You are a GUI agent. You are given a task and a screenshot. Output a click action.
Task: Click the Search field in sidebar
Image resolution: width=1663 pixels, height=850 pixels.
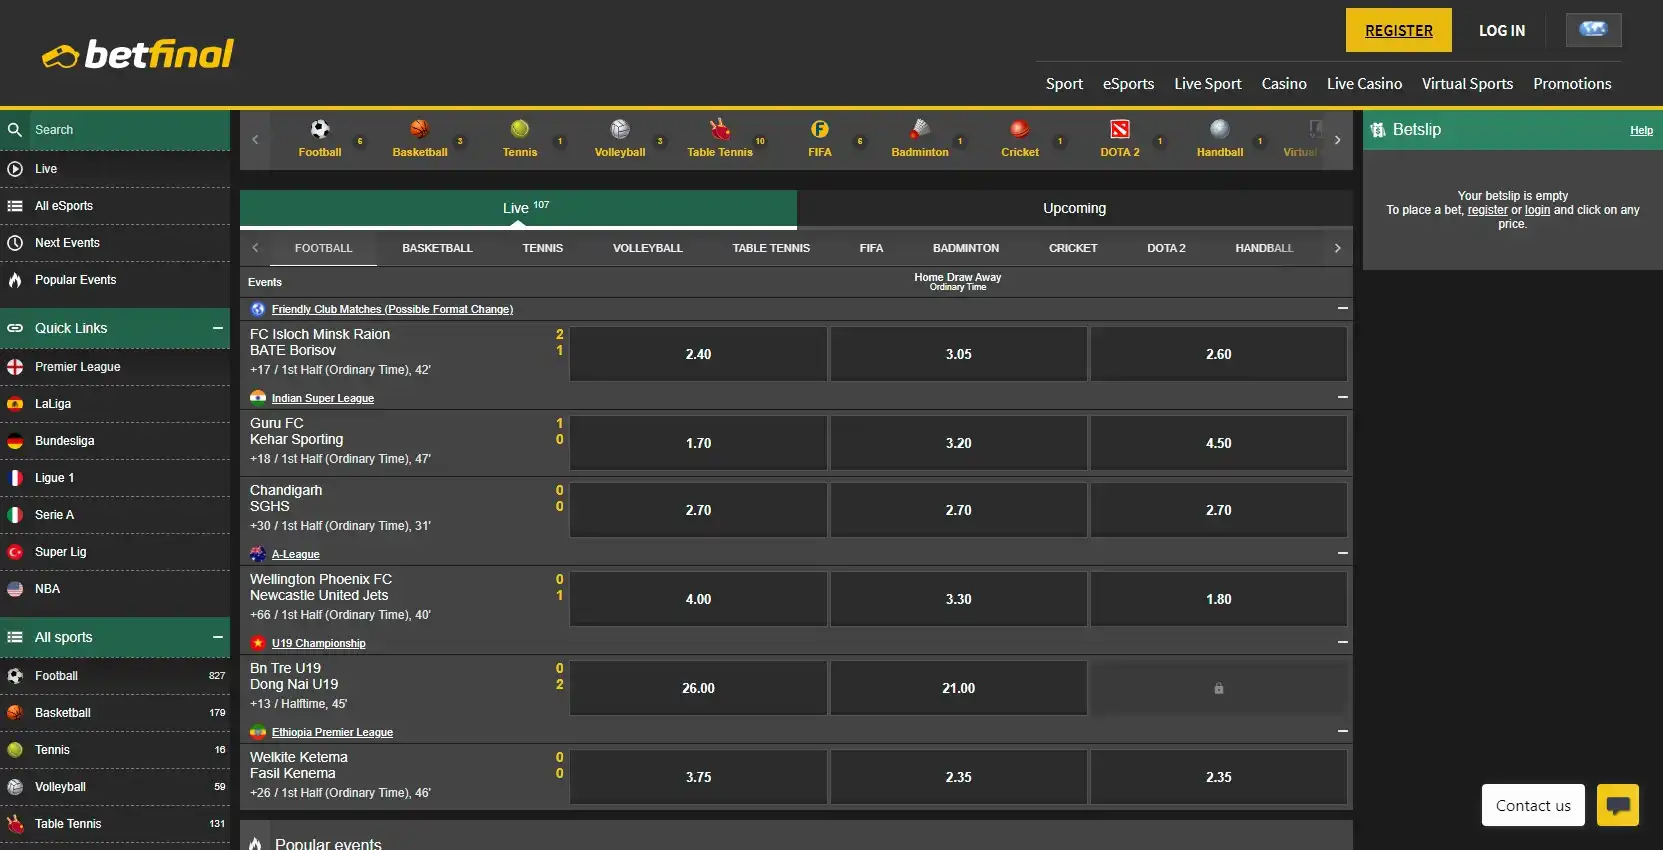[x=120, y=130]
